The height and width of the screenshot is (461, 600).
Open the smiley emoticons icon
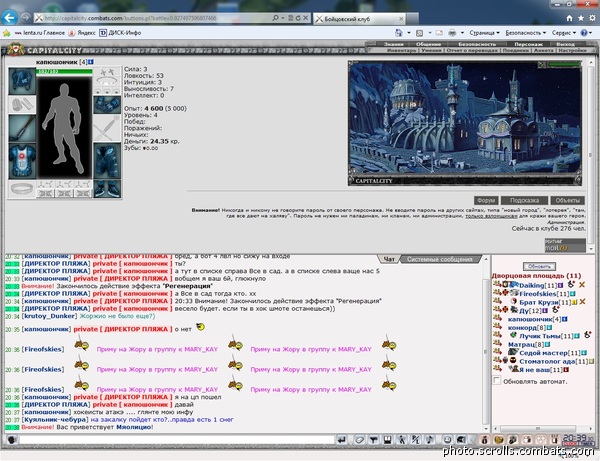point(447,440)
